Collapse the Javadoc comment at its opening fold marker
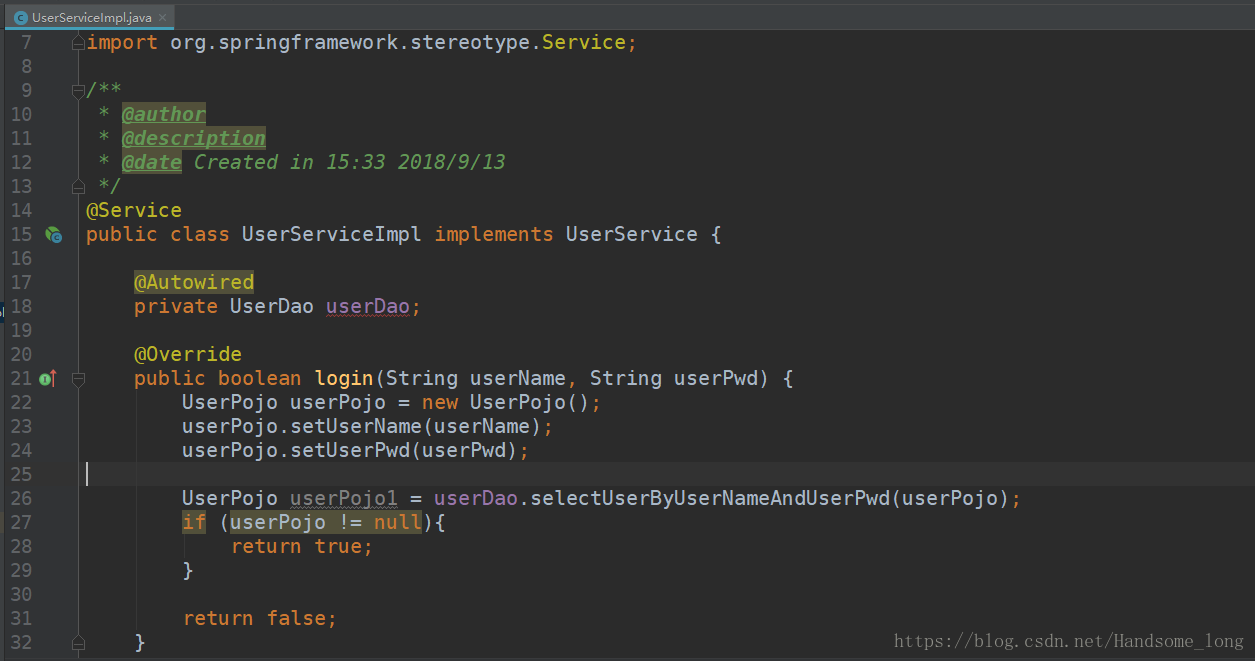 coord(78,91)
